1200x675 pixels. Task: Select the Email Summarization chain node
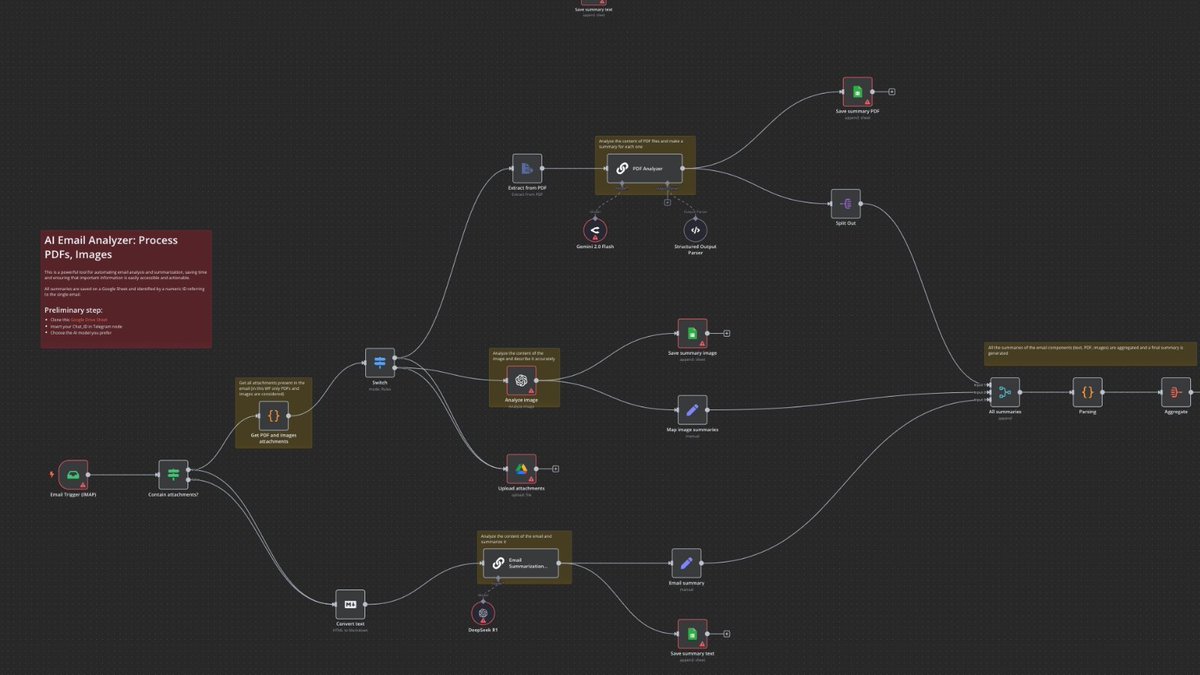[x=521, y=564]
